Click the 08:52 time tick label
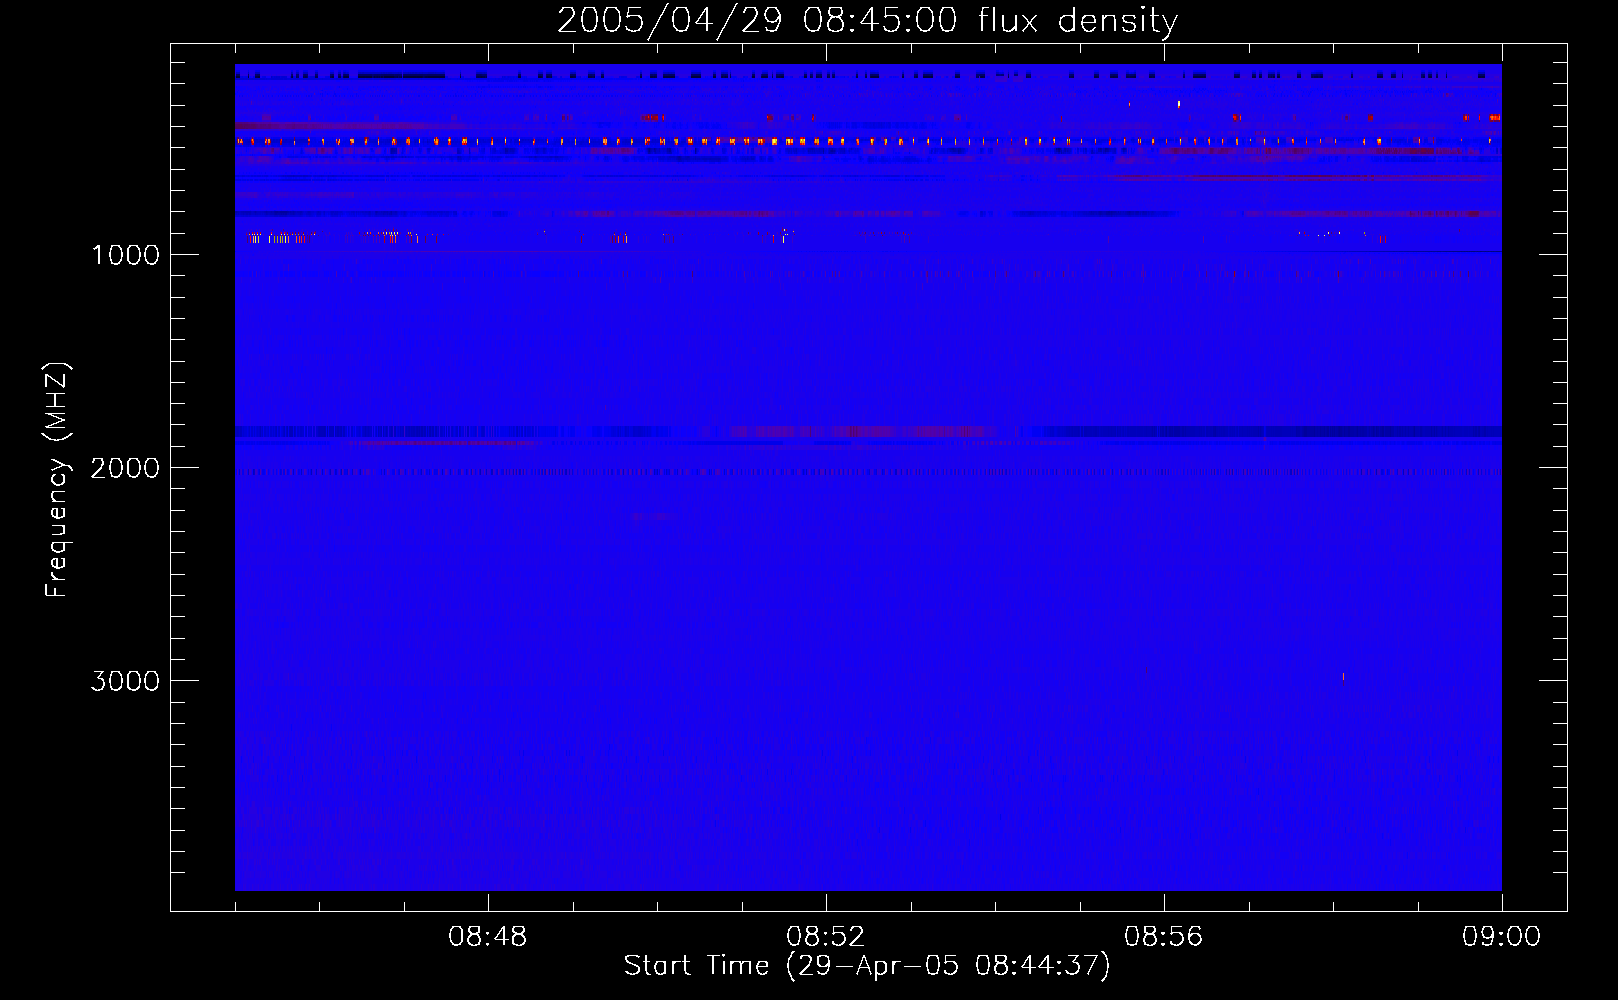 pyautogui.click(x=825, y=937)
